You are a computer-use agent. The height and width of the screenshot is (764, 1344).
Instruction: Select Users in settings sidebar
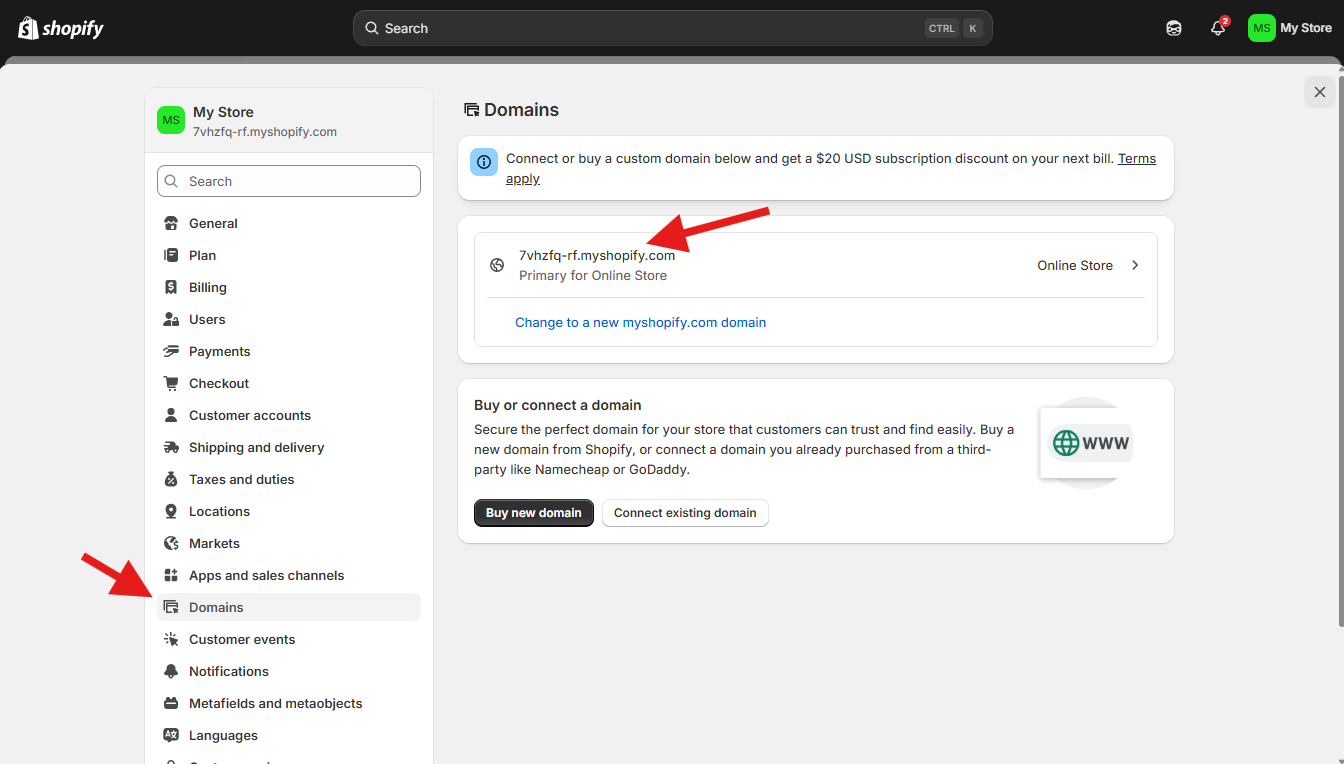pos(289,319)
